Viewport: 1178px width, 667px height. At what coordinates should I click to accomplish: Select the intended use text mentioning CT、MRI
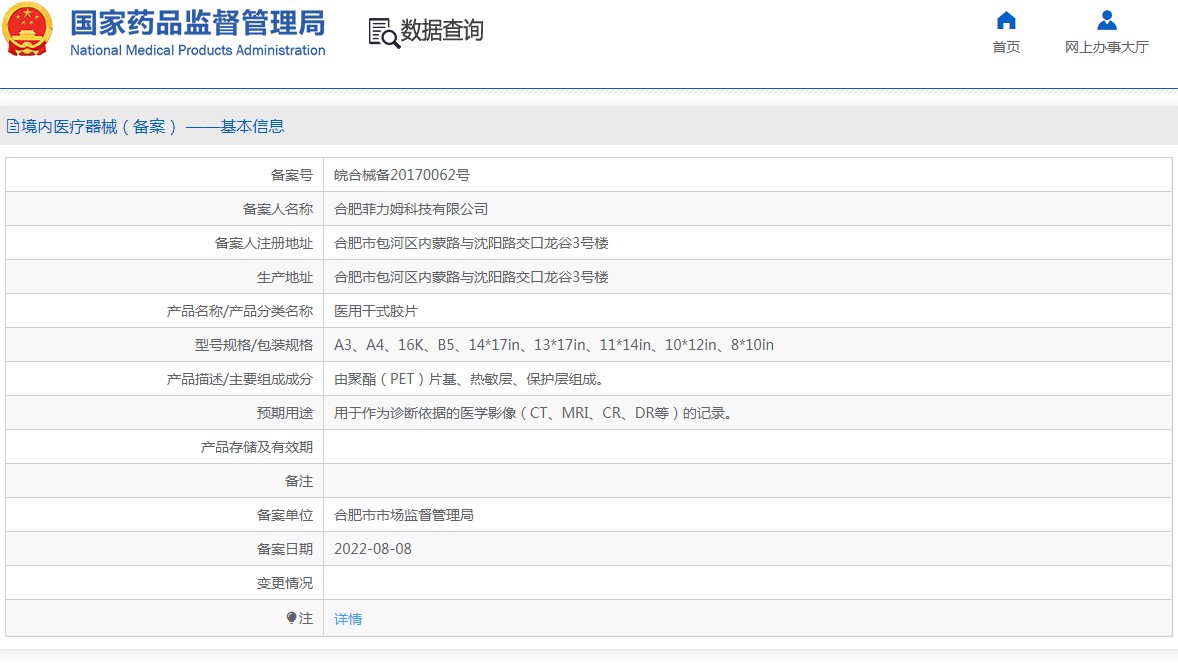533,413
